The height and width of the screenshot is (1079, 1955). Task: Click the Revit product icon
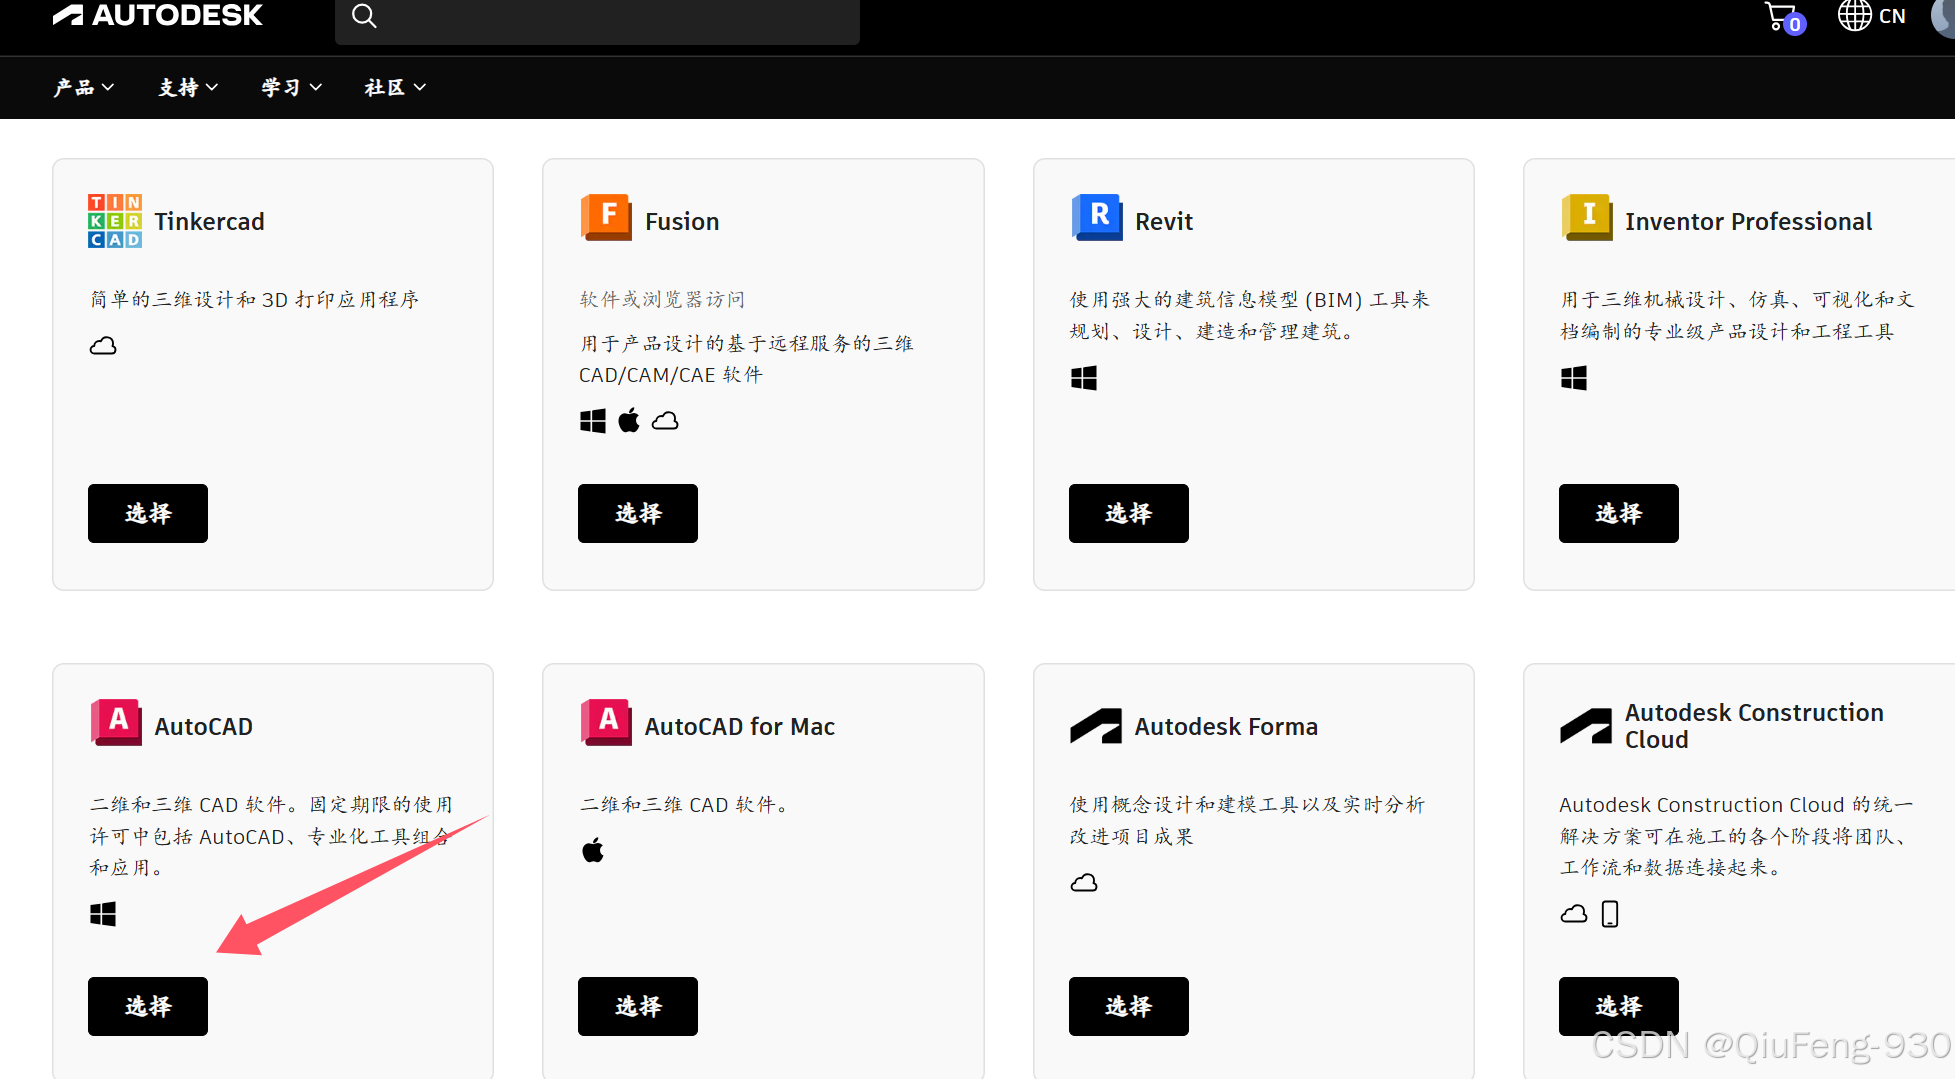coord(1096,218)
